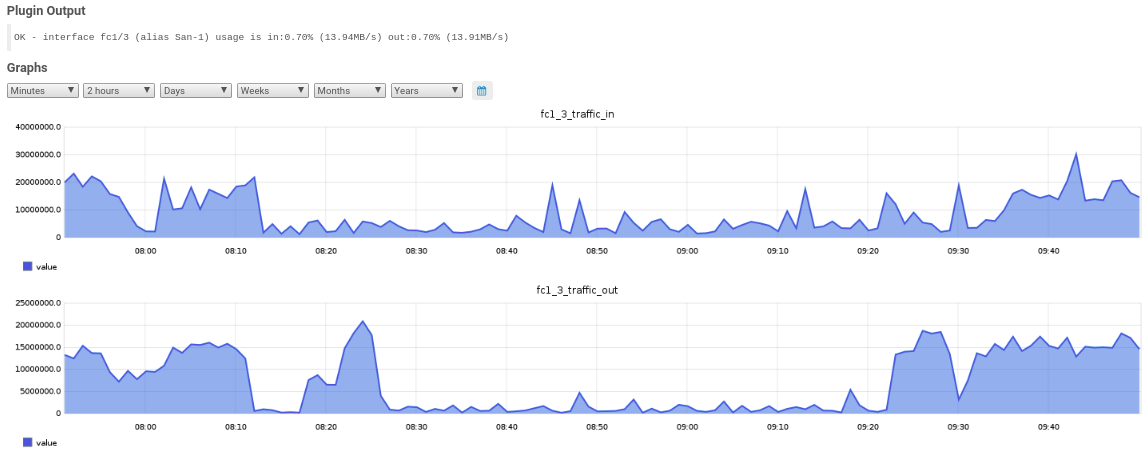Image resolution: width=1147 pixels, height=454 pixels.
Task: Click the Graphs section heading
Action: coord(27,68)
